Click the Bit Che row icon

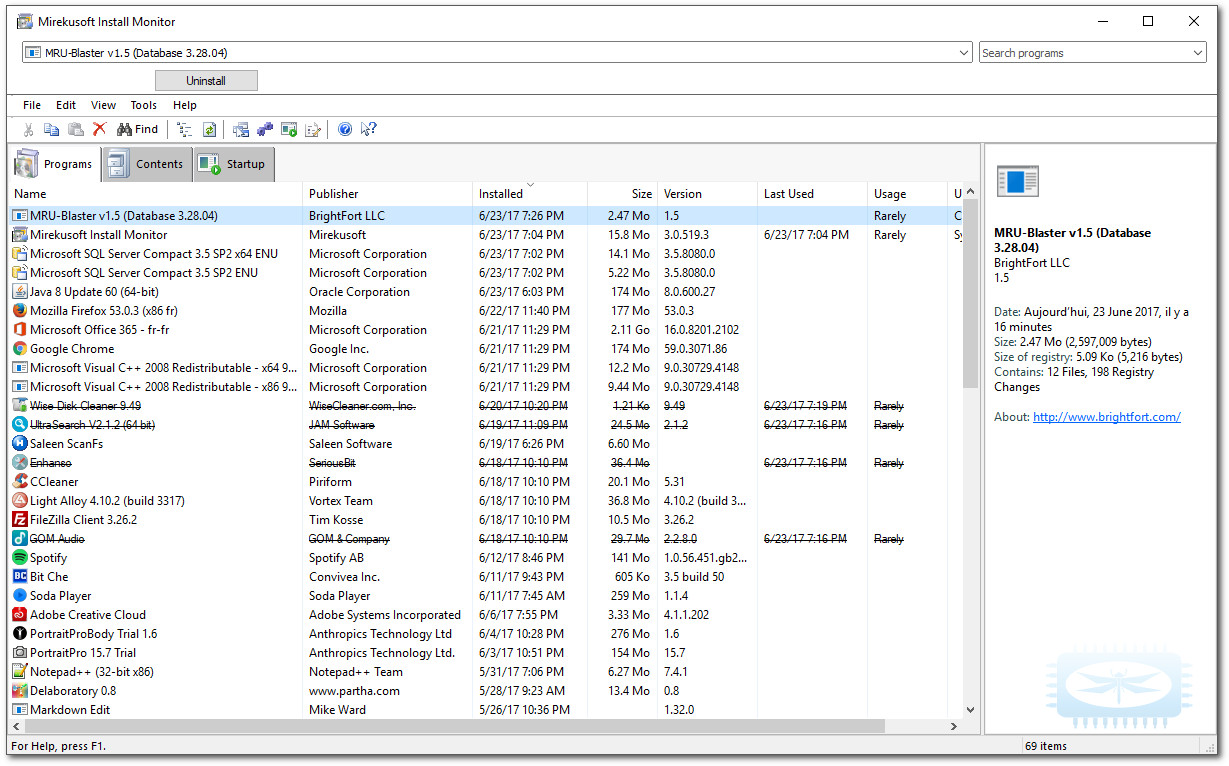20,577
